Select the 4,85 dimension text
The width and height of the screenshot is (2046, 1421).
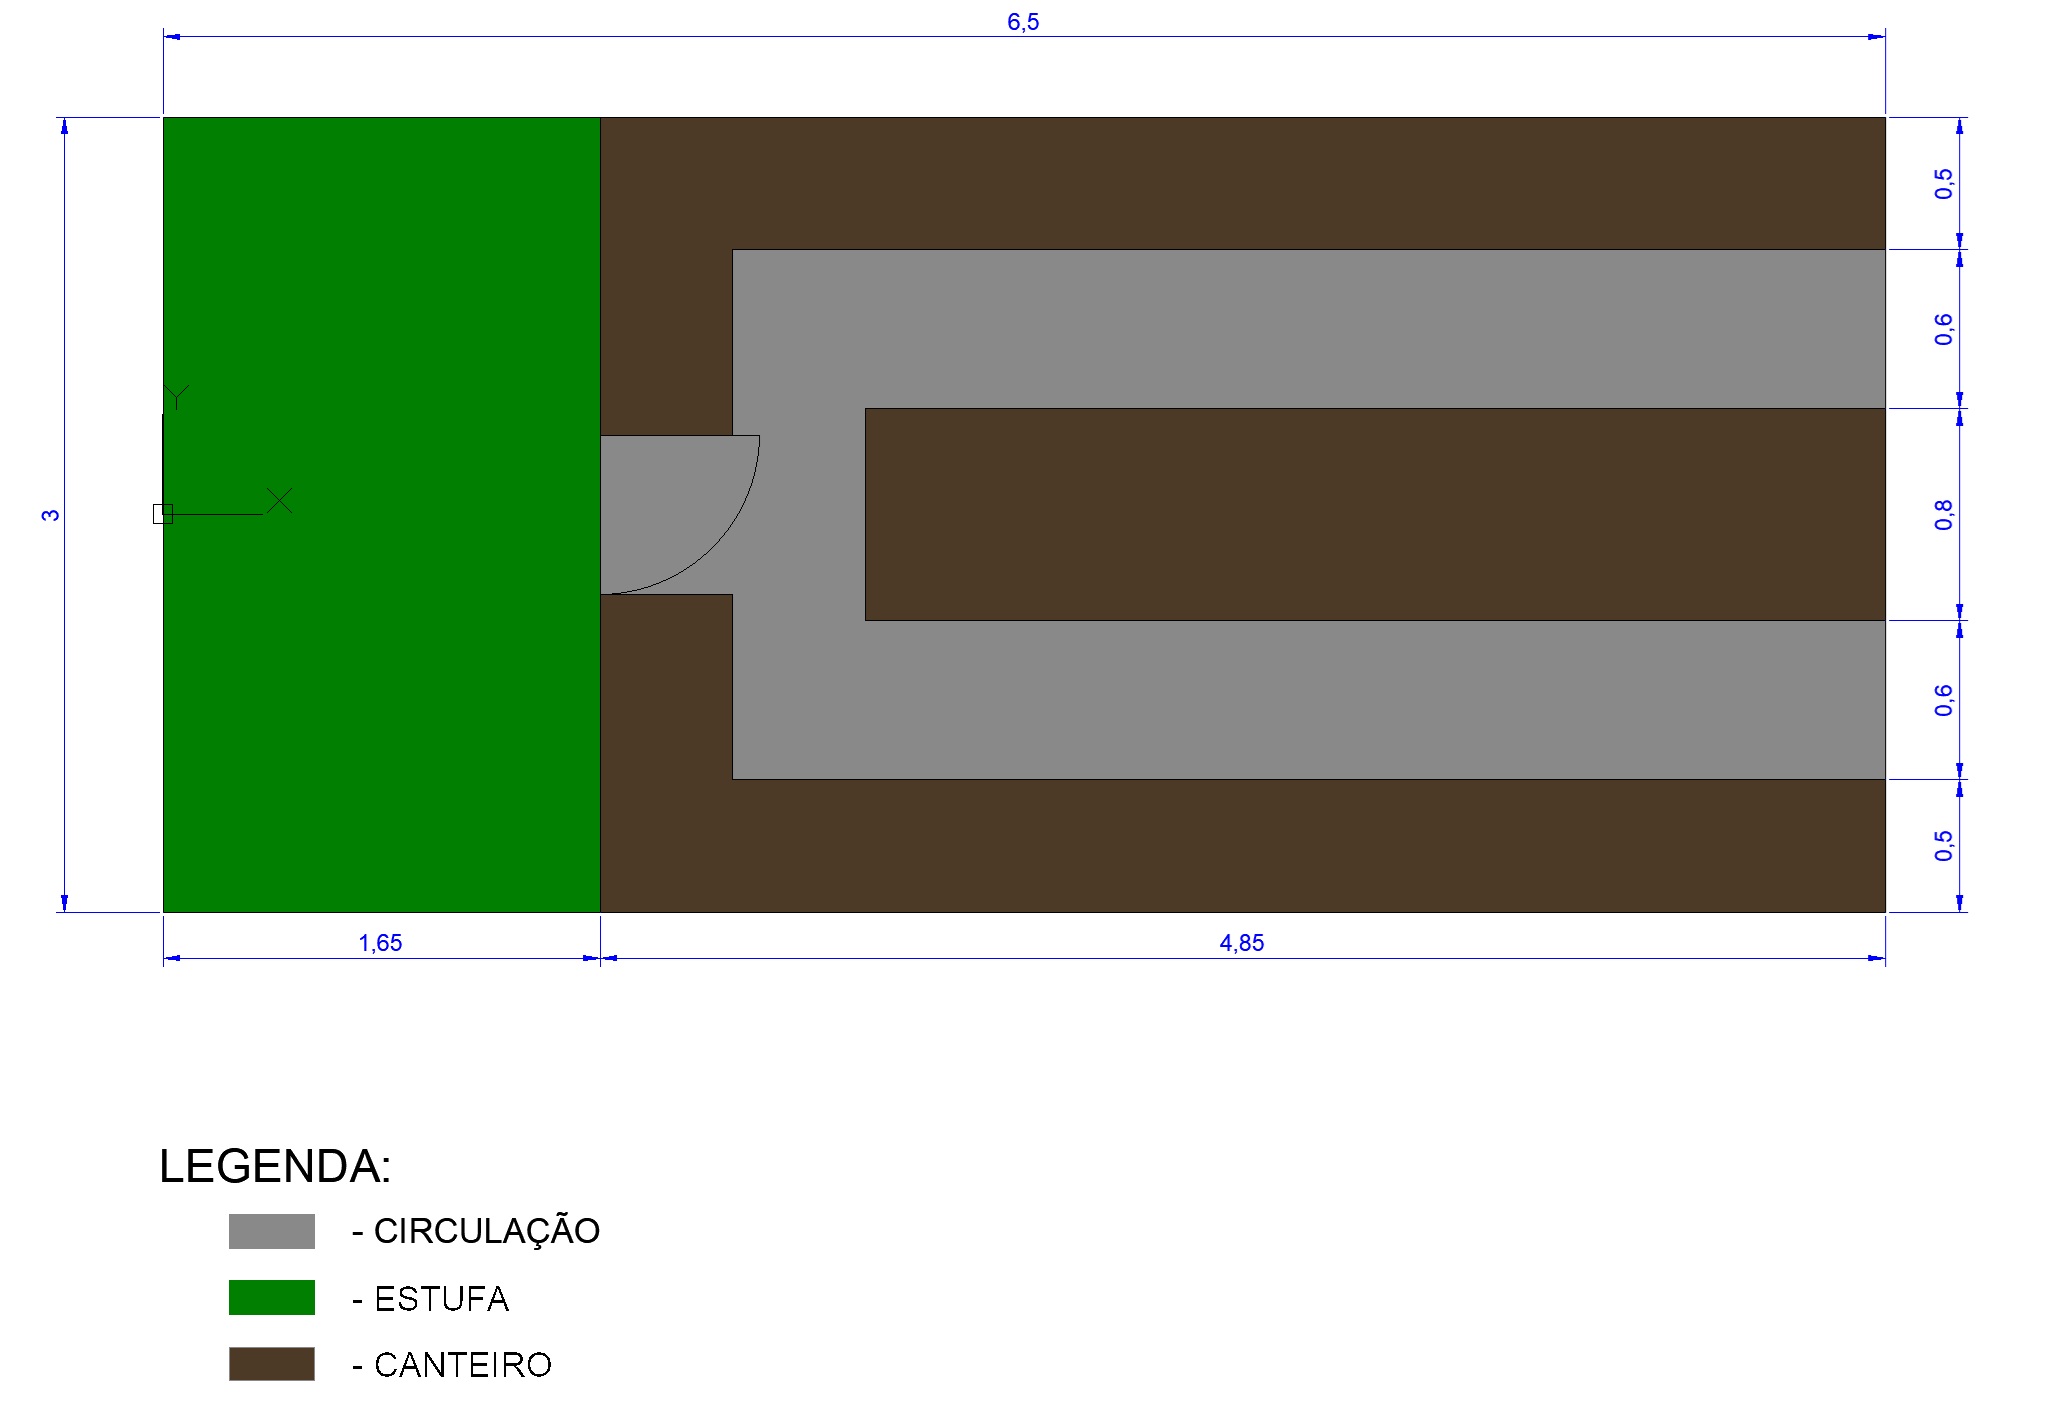coord(1241,943)
